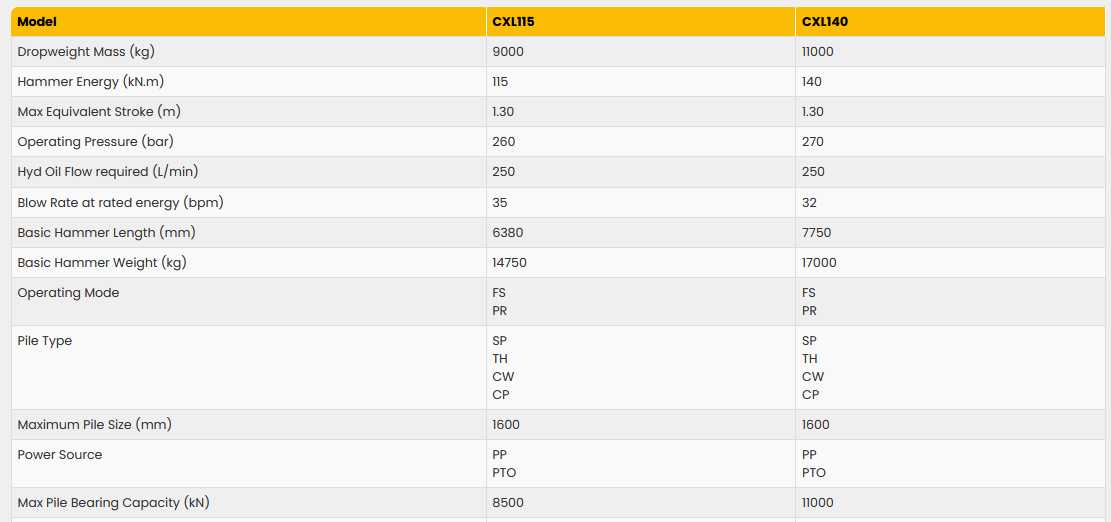Screen dimensions: 1111x522
Task: Click the Max Equivalent Stroke (m) label
Action: pyautogui.click(x=99, y=111)
